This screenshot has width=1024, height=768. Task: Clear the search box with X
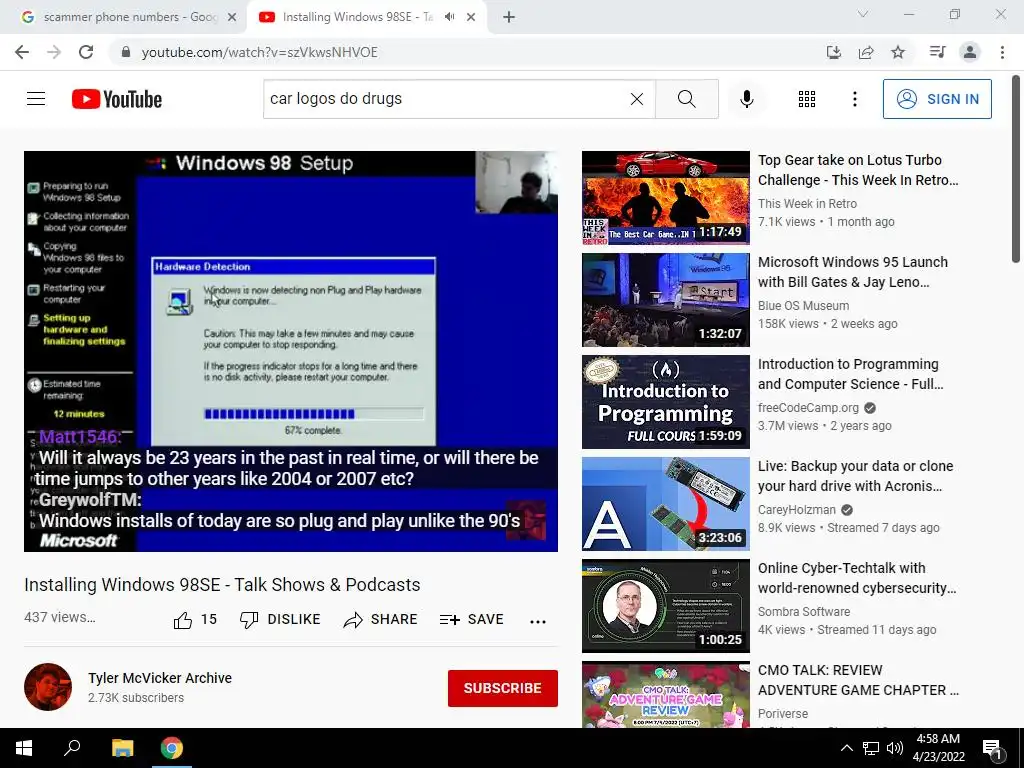tap(637, 99)
